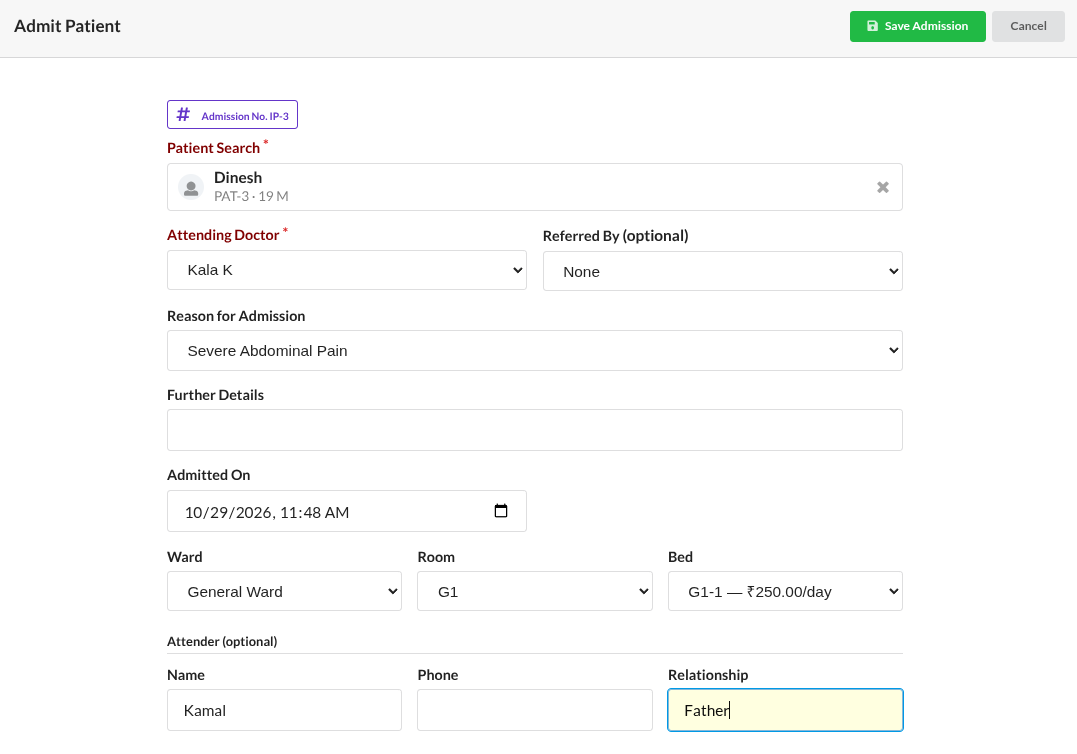This screenshot has height=754, width=1077.
Task: Click the Relationship label
Action: point(708,675)
